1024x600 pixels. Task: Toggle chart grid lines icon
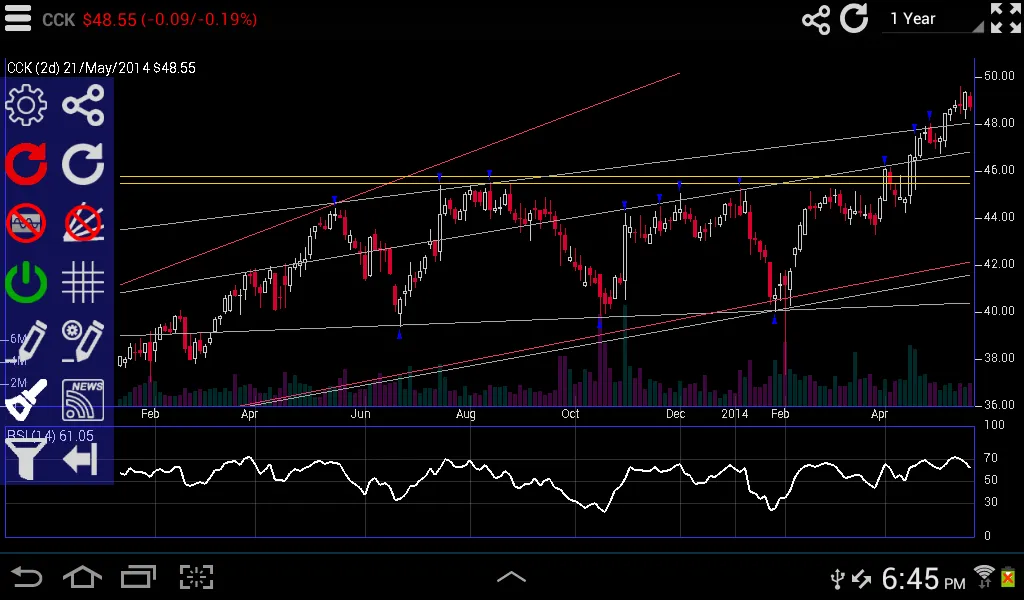tap(83, 282)
